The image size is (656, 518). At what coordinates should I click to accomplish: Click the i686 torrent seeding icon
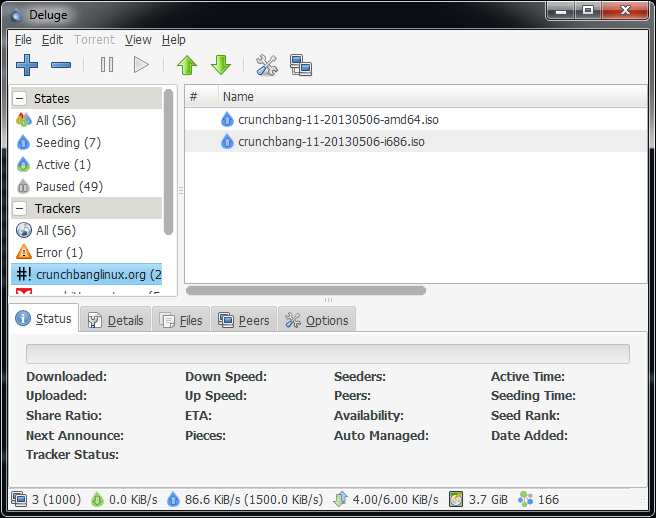pos(227,141)
